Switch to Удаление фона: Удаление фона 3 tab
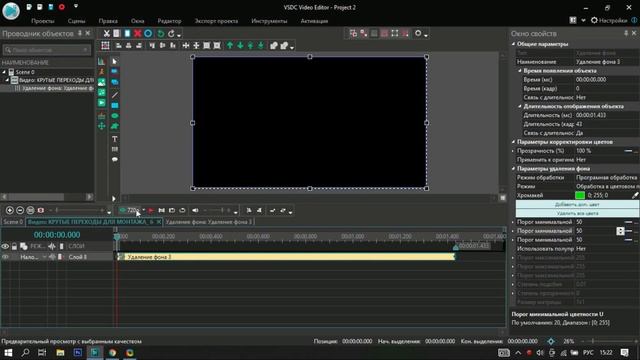 [x=209, y=222]
